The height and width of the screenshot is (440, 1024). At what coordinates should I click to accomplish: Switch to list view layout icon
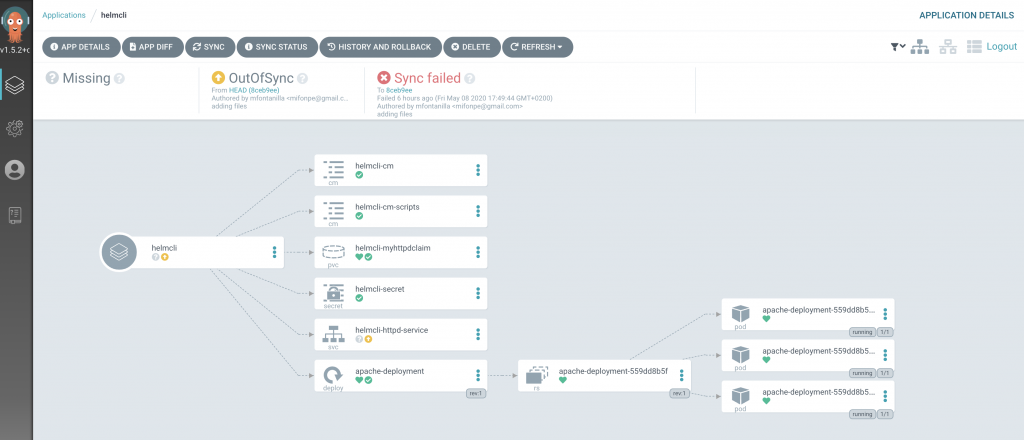(974, 47)
